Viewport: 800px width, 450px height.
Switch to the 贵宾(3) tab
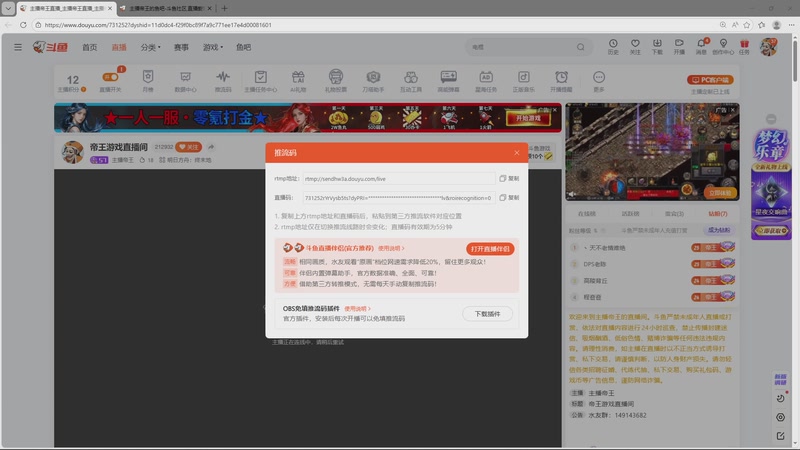click(674, 214)
